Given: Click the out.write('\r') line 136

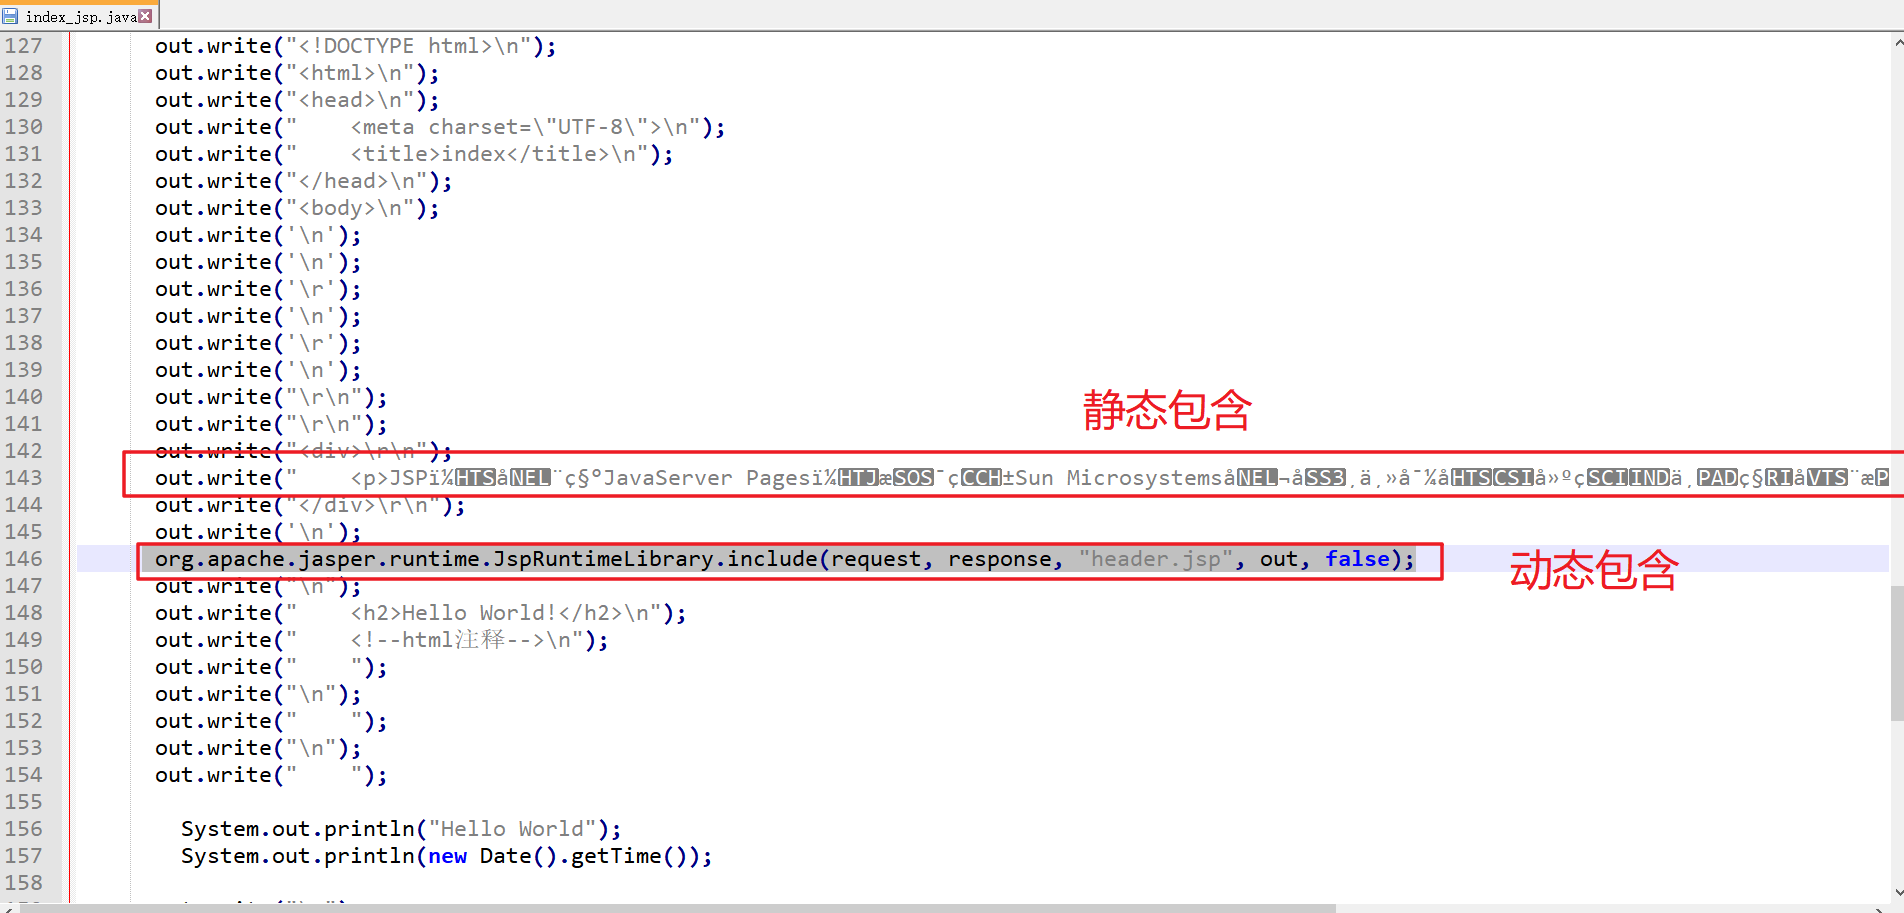Looking at the screenshot, I should coord(258,289).
